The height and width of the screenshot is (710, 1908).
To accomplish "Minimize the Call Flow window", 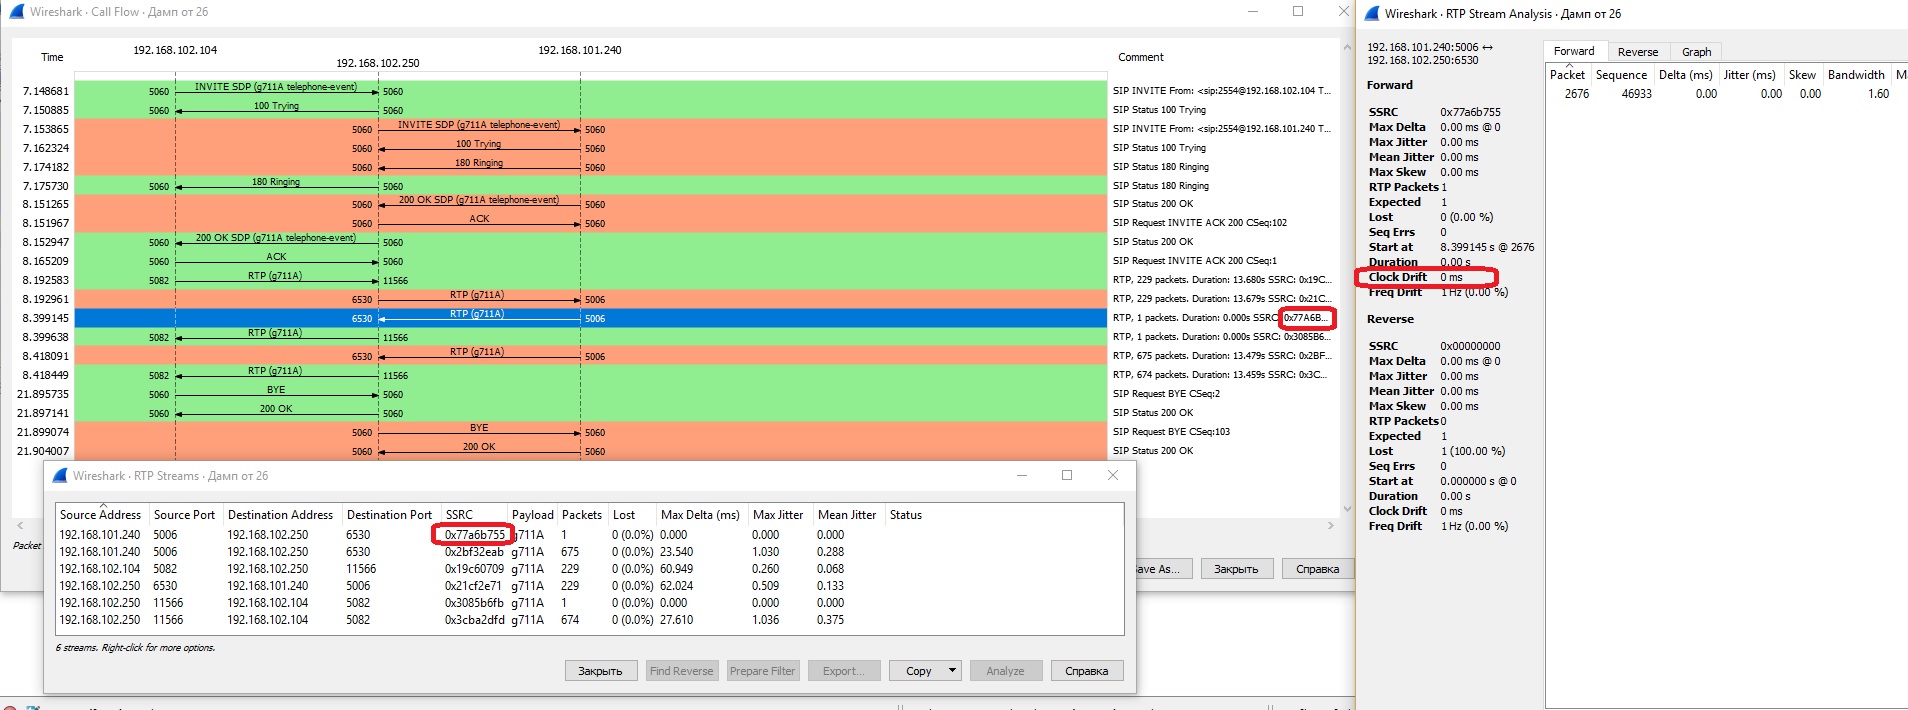I will [x=1253, y=12].
